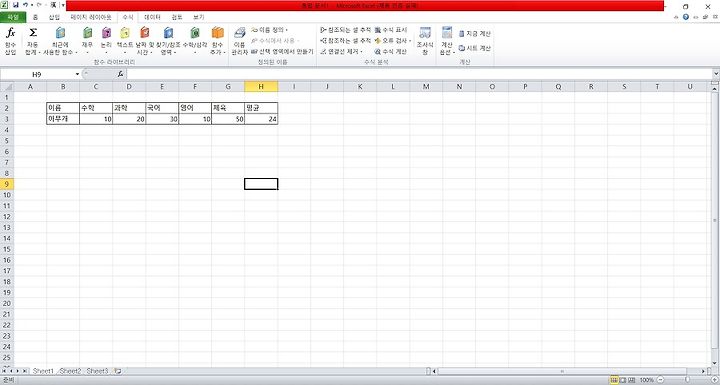The height and width of the screenshot is (385, 720).
Task: Select the cell with value 50
Action: 228,119
